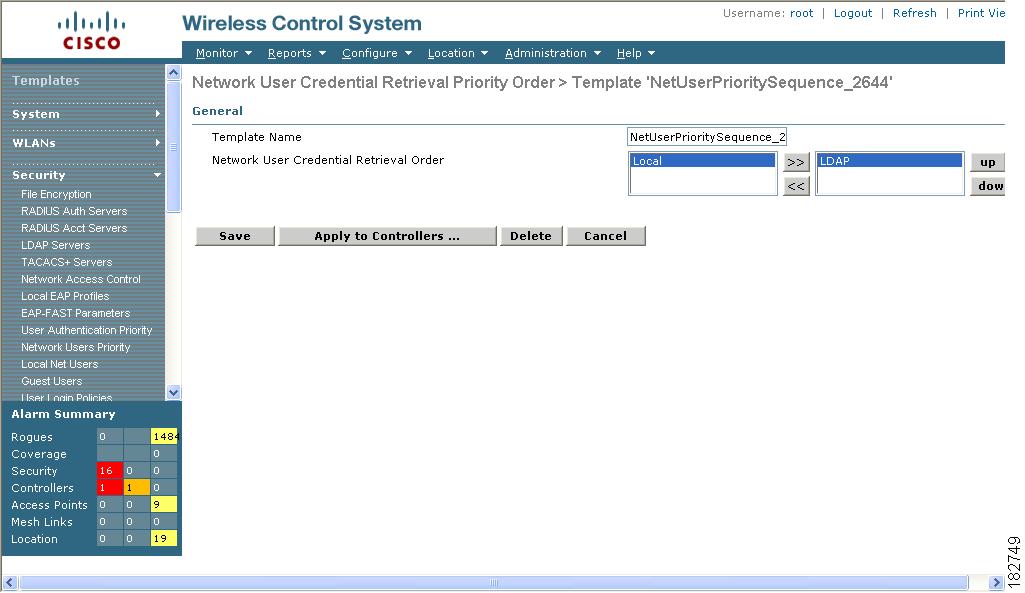Click Controllers critical alarm count 1

(x=109, y=488)
